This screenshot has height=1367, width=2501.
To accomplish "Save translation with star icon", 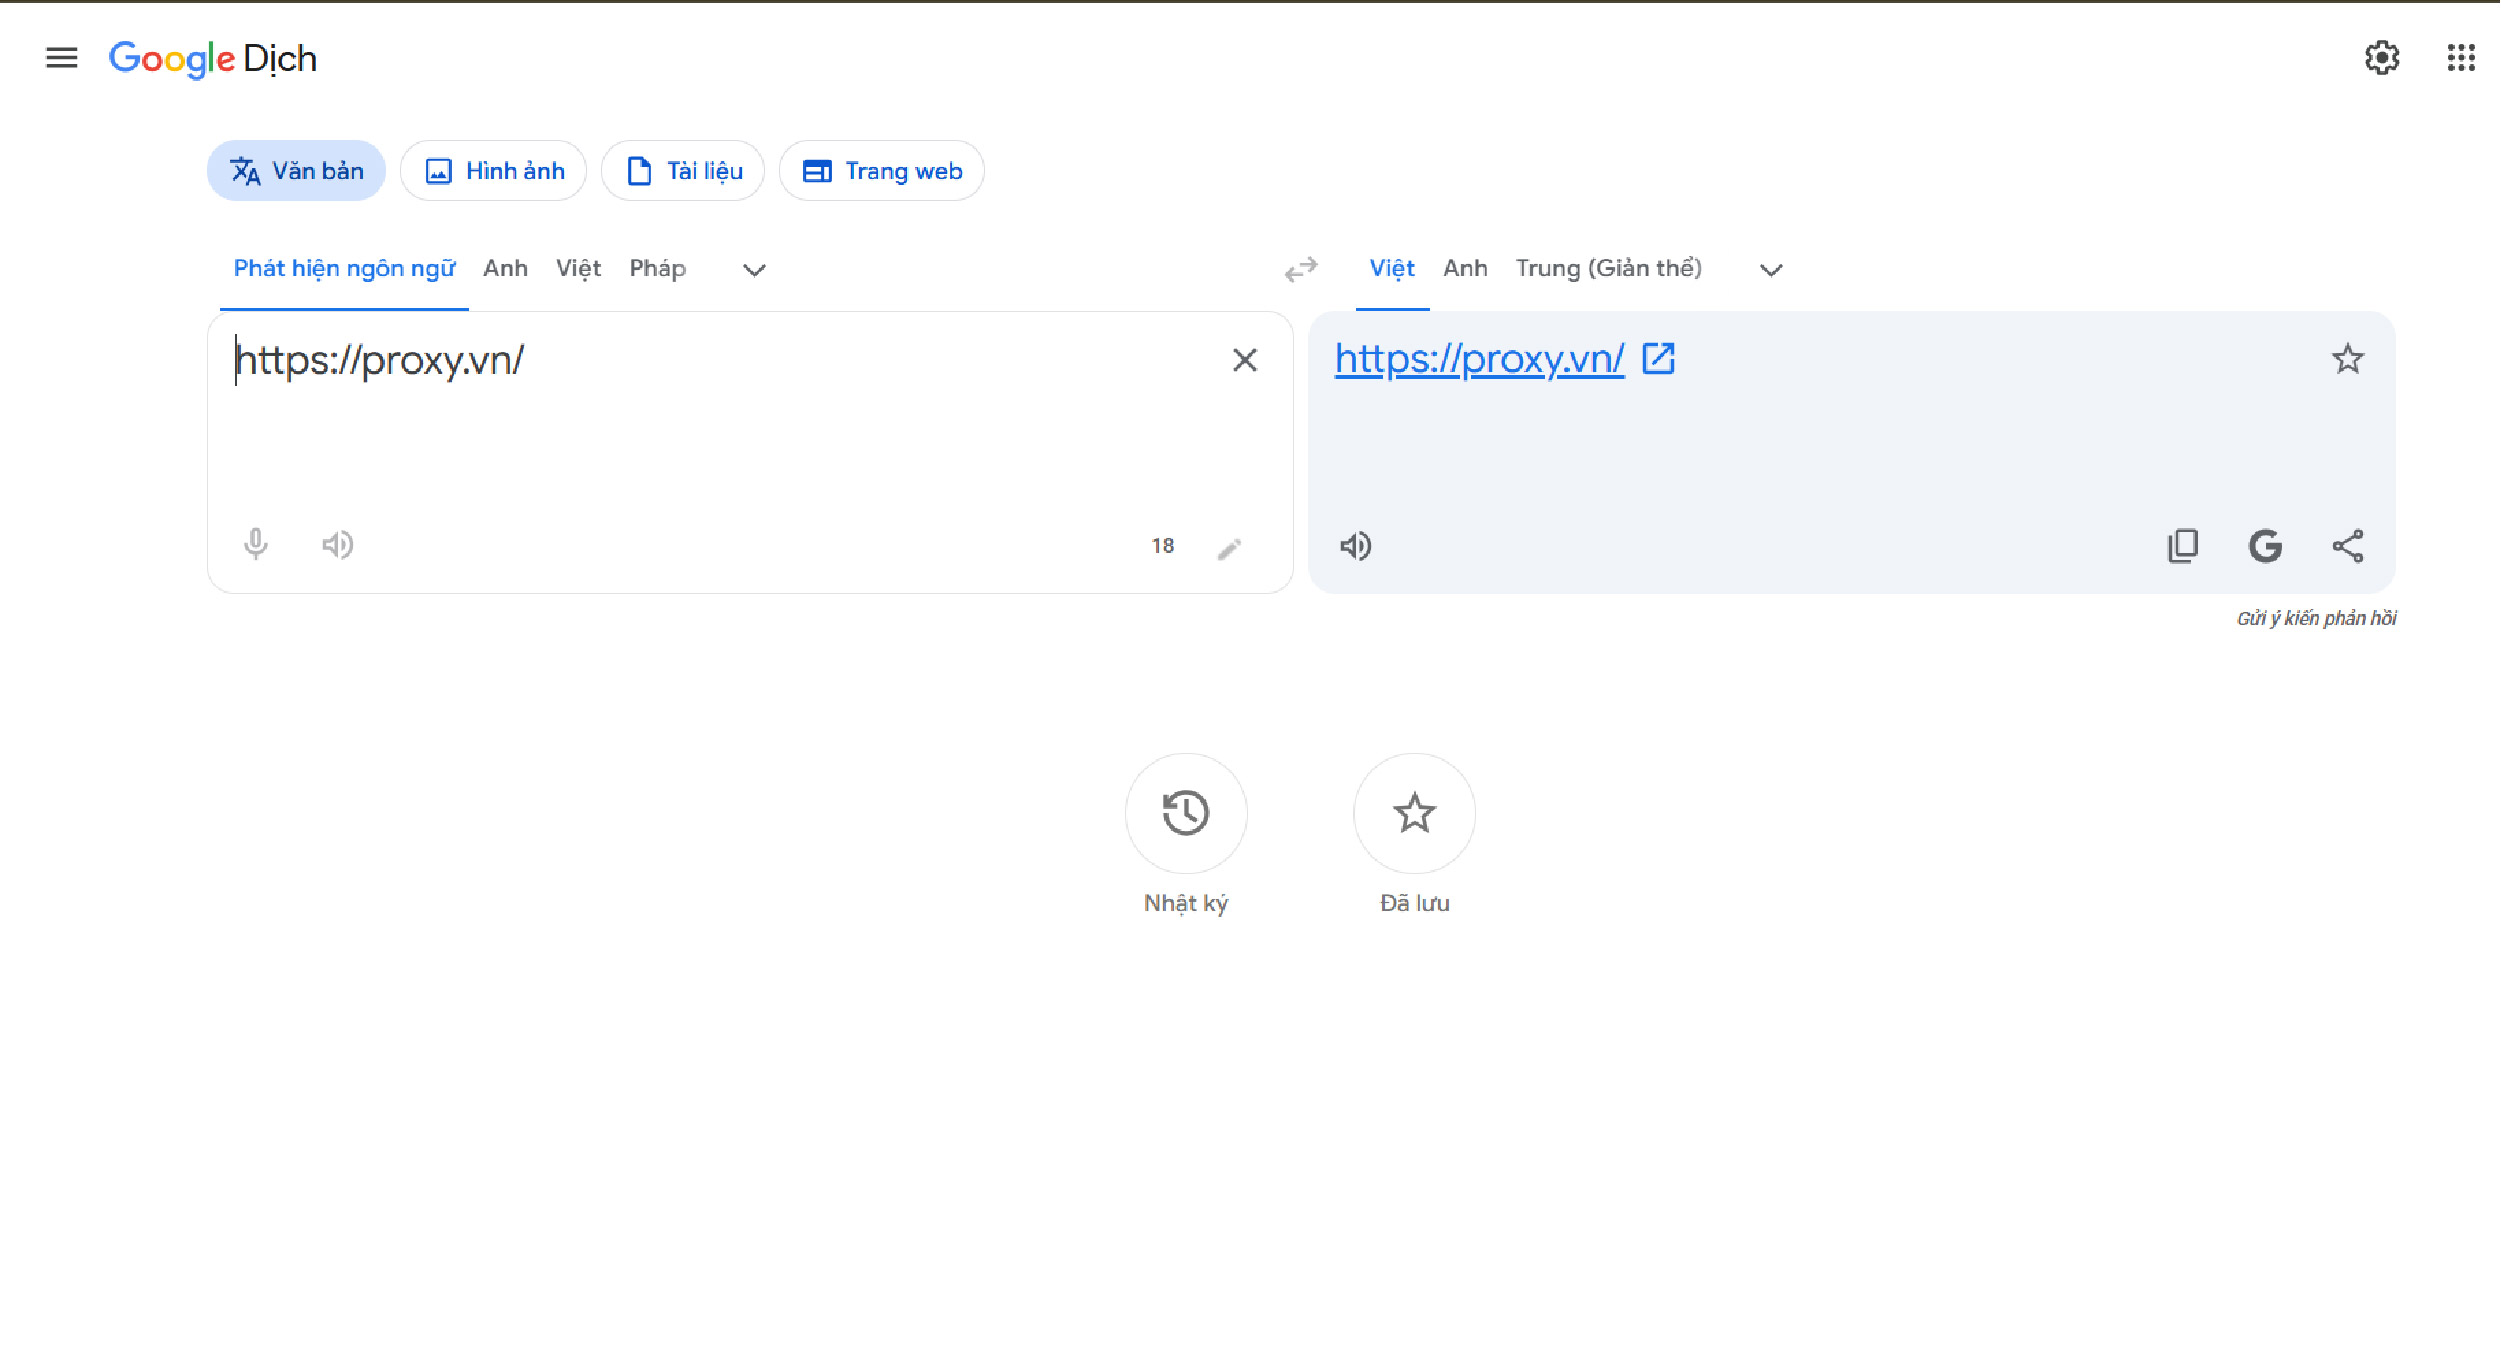I will point(2348,359).
